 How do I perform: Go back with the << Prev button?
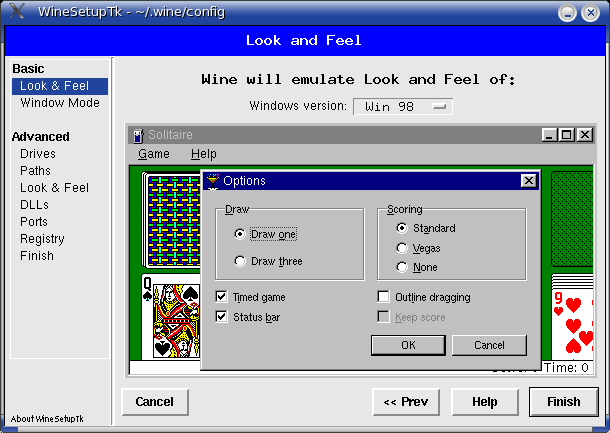pyautogui.click(x=406, y=402)
